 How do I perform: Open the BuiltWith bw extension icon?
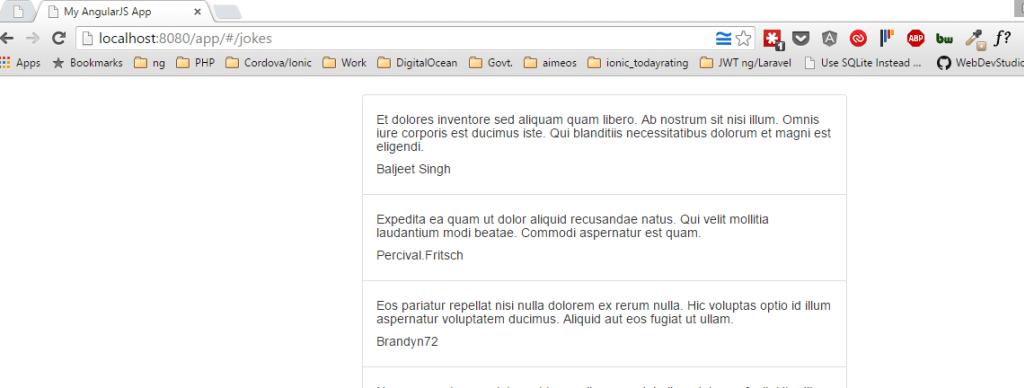[944, 39]
